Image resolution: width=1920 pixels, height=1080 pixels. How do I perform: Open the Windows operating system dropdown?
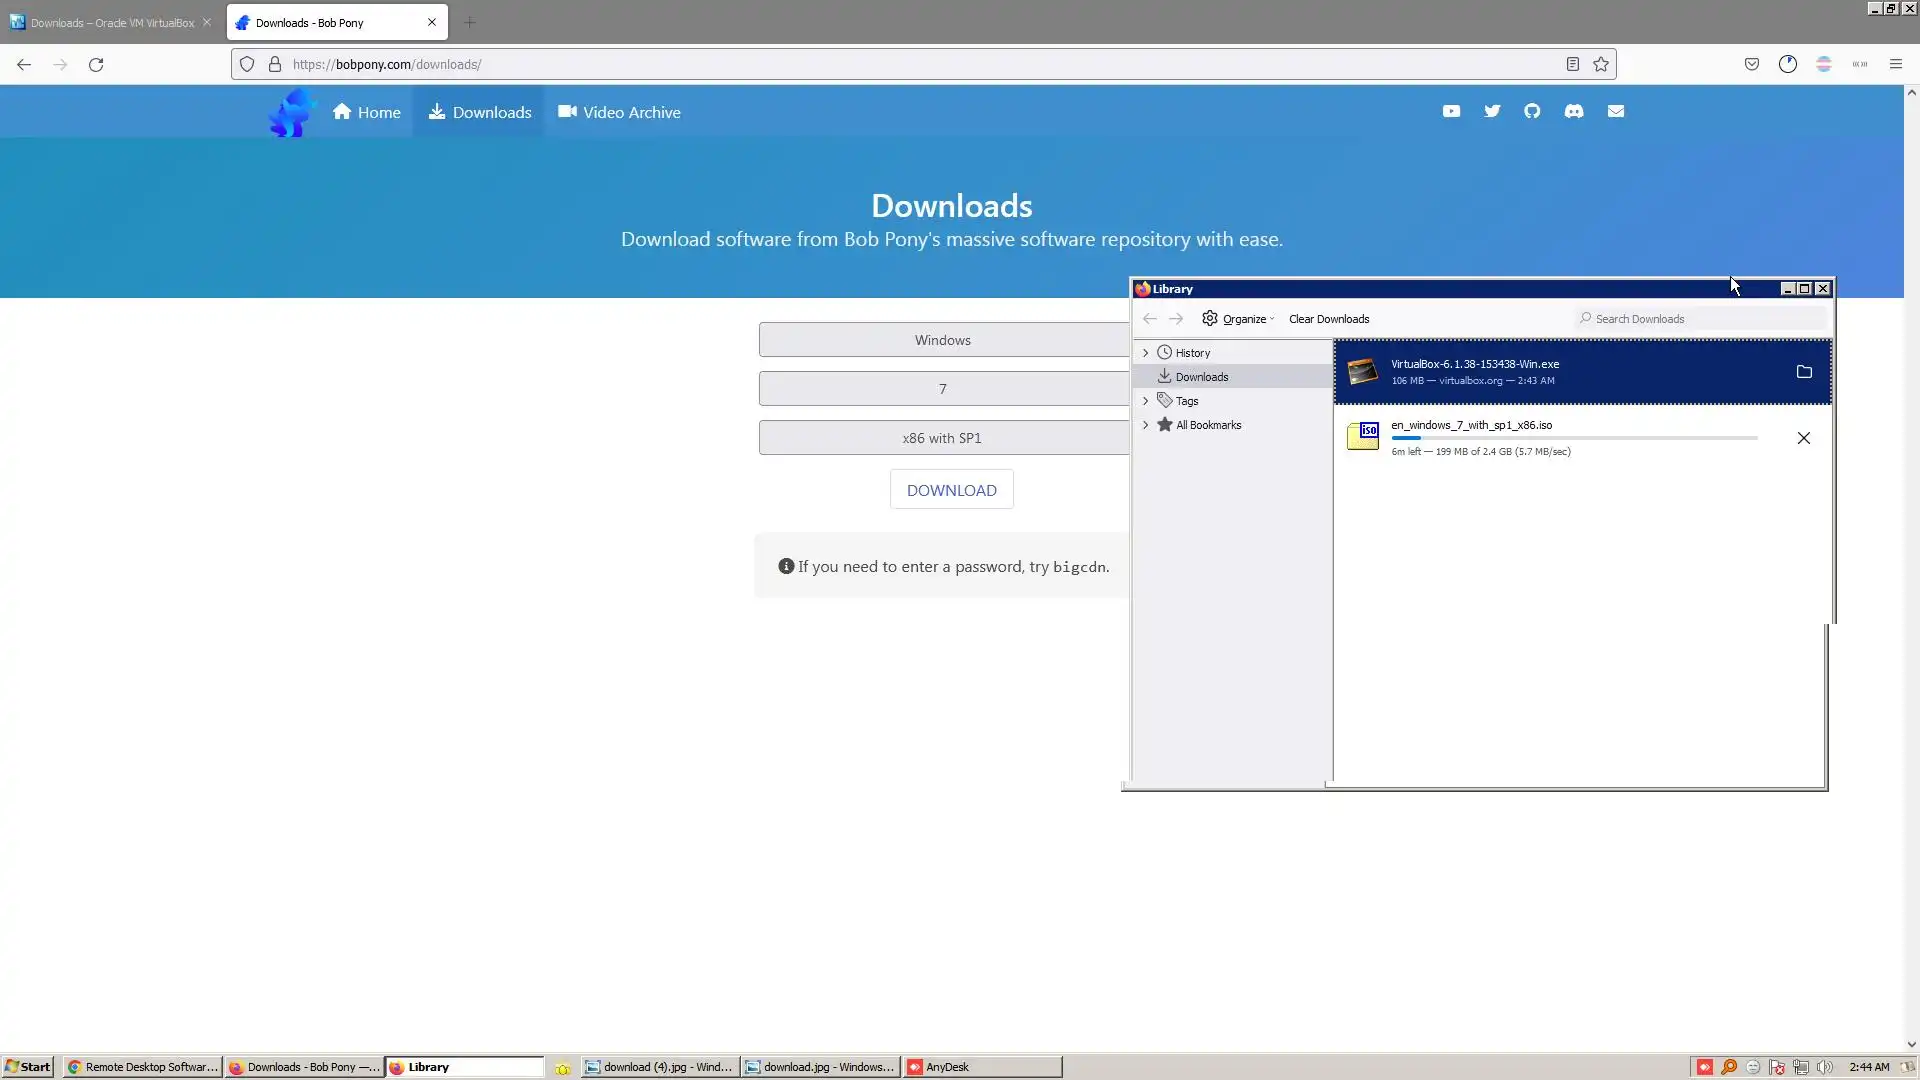click(x=942, y=340)
